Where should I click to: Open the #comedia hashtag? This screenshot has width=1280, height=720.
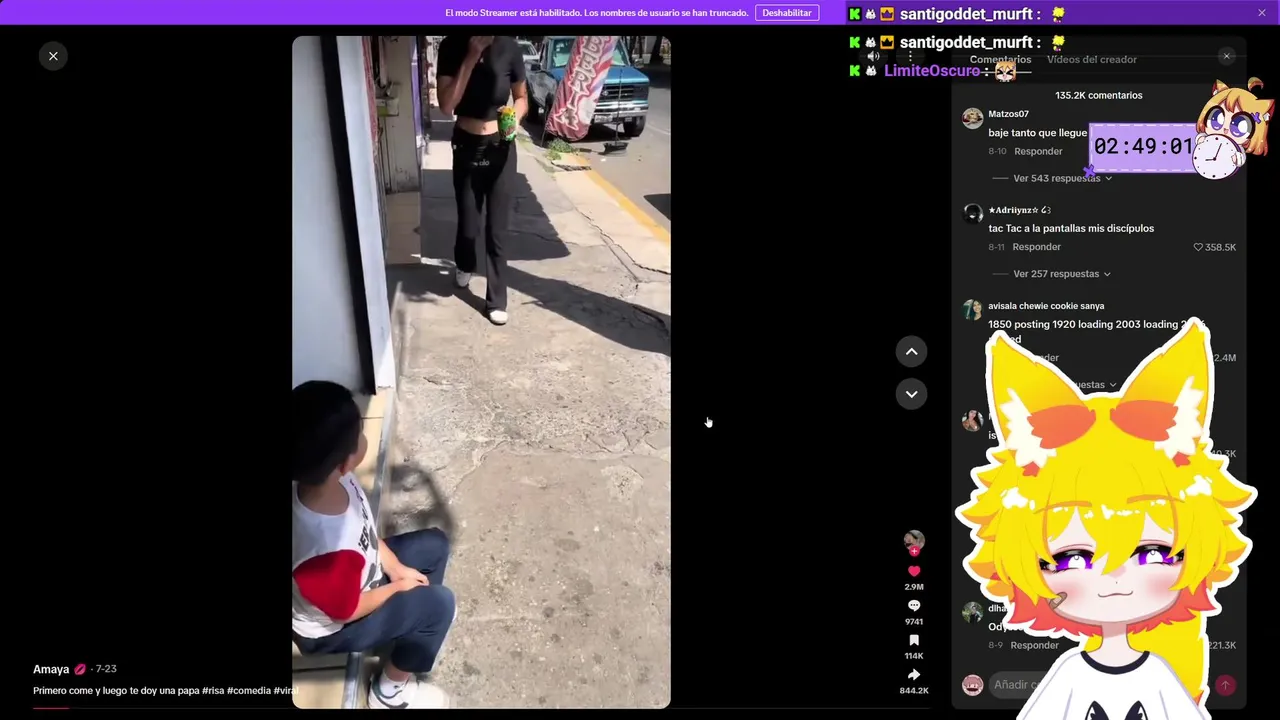pyautogui.click(x=249, y=691)
